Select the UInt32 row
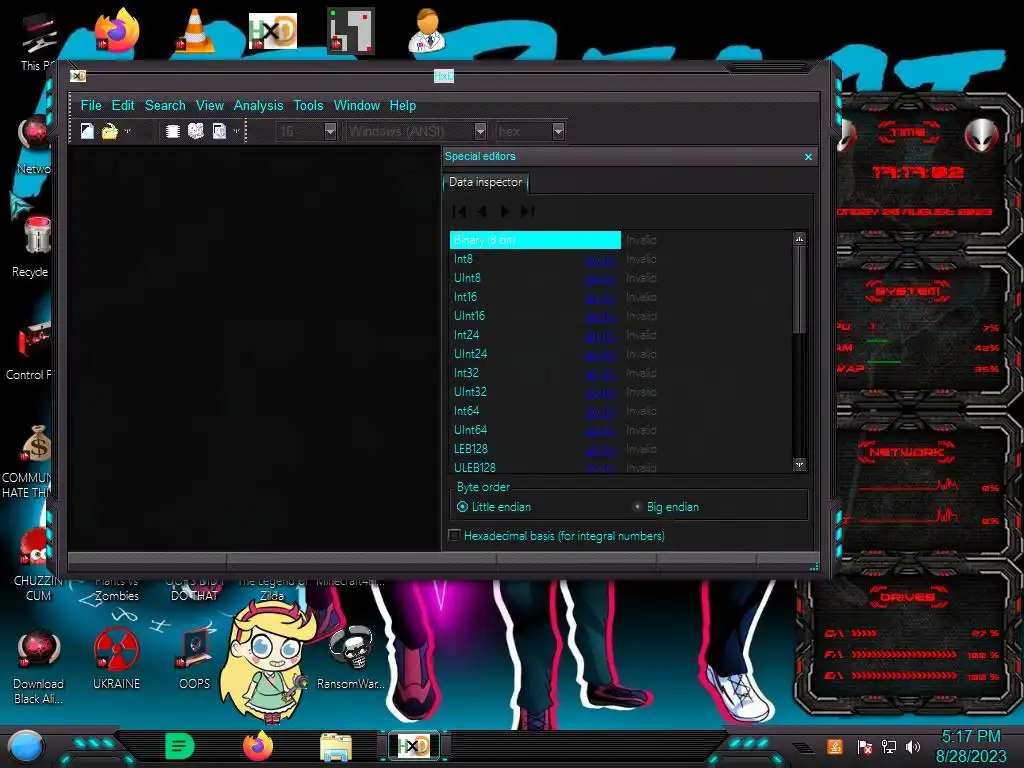 pos(620,392)
